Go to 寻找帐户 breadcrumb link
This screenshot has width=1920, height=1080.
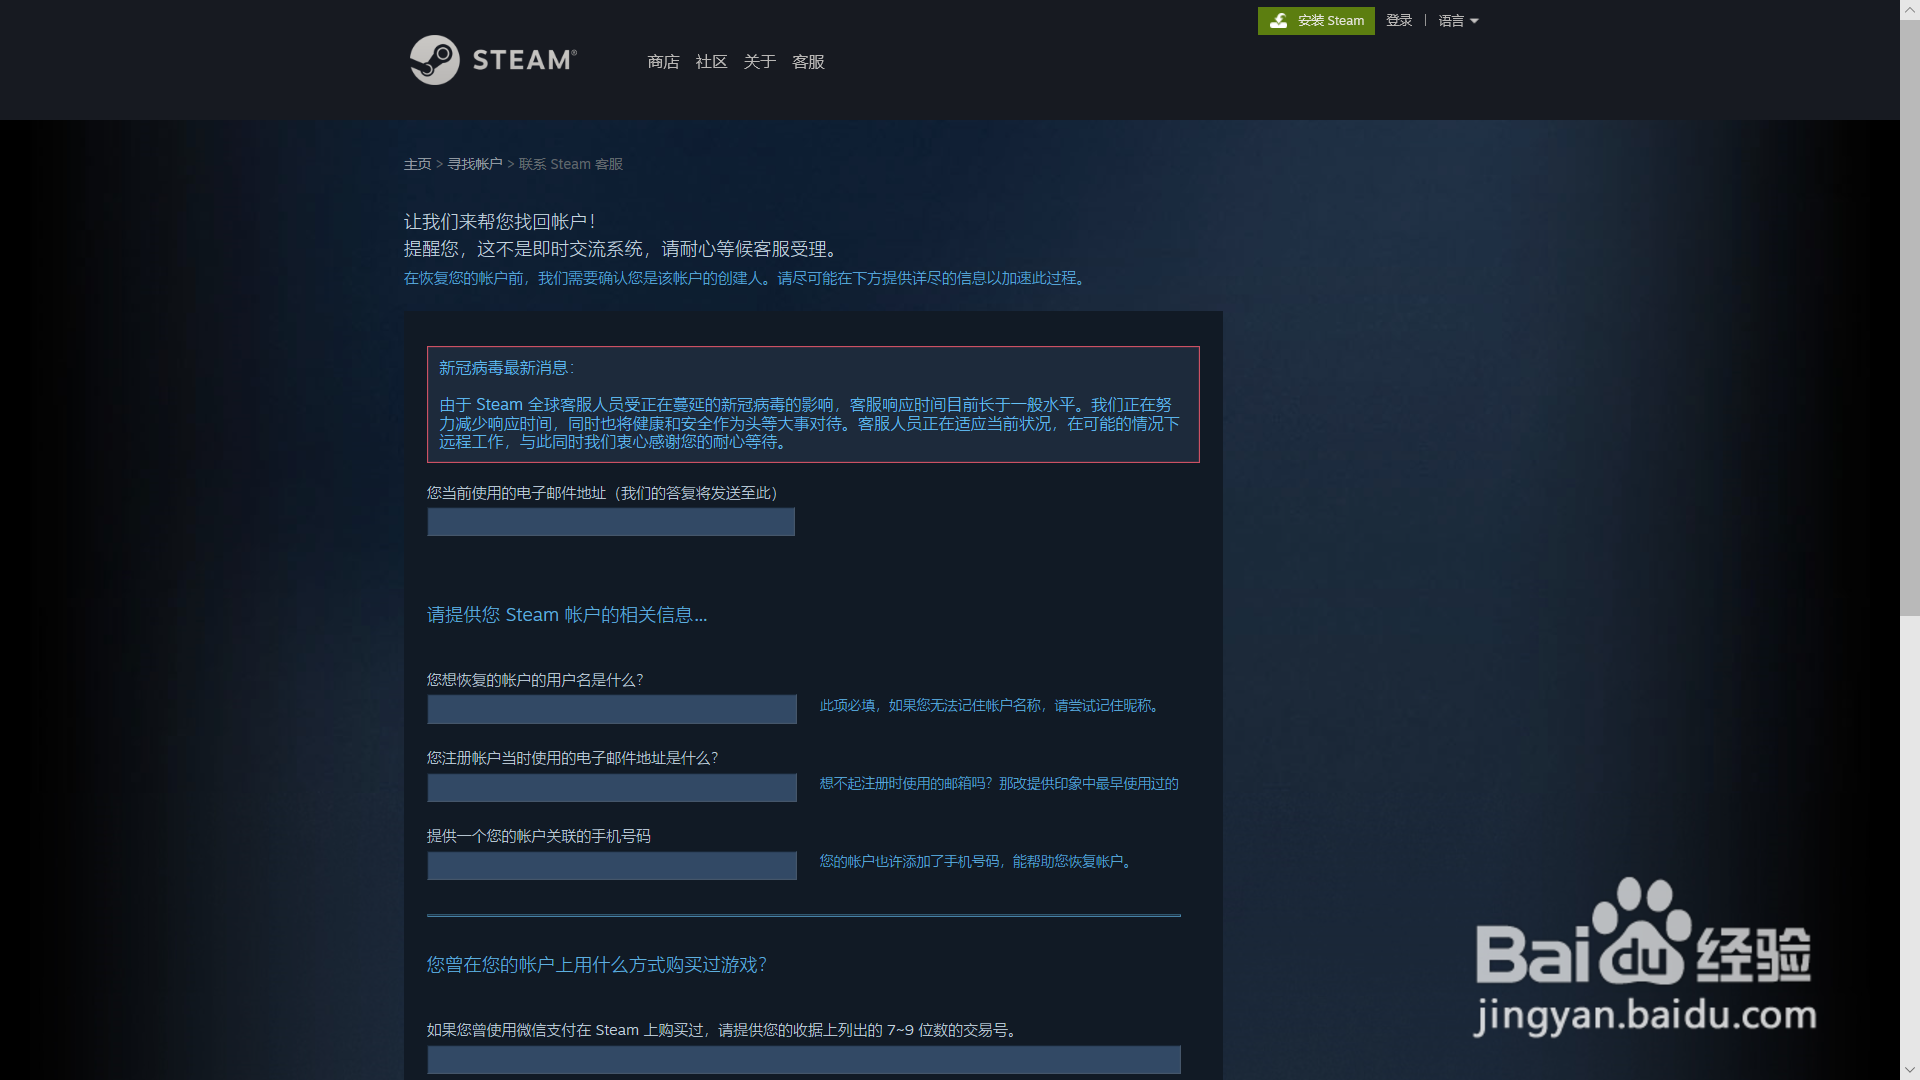click(x=475, y=164)
